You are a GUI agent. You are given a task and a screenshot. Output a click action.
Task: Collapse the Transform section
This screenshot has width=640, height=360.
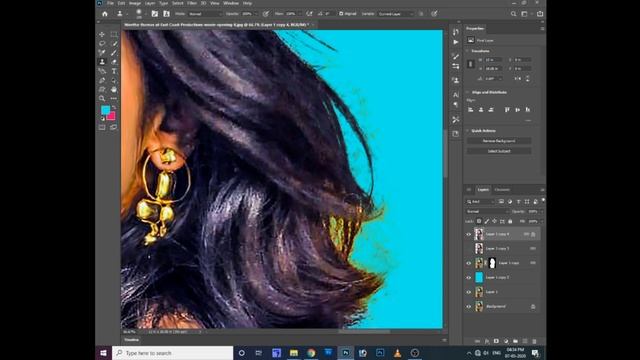pos(468,51)
